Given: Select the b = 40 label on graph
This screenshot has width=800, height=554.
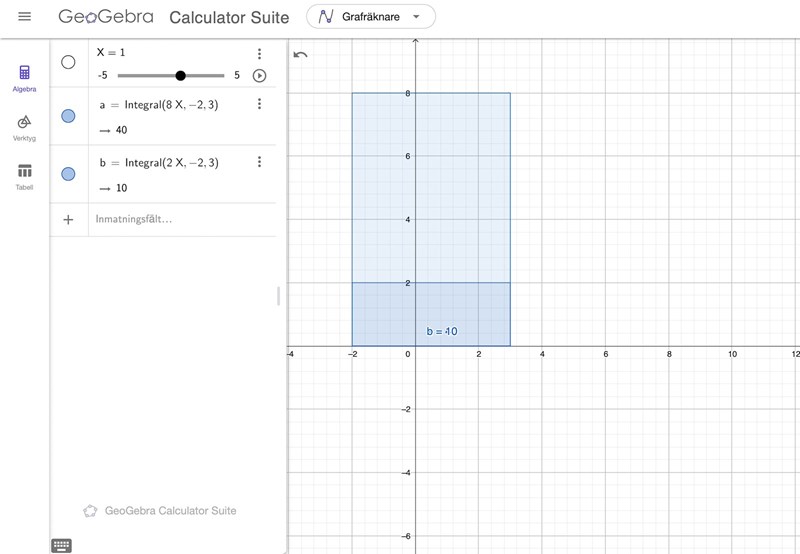Looking at the screenshot, I should tap(441, 331).
